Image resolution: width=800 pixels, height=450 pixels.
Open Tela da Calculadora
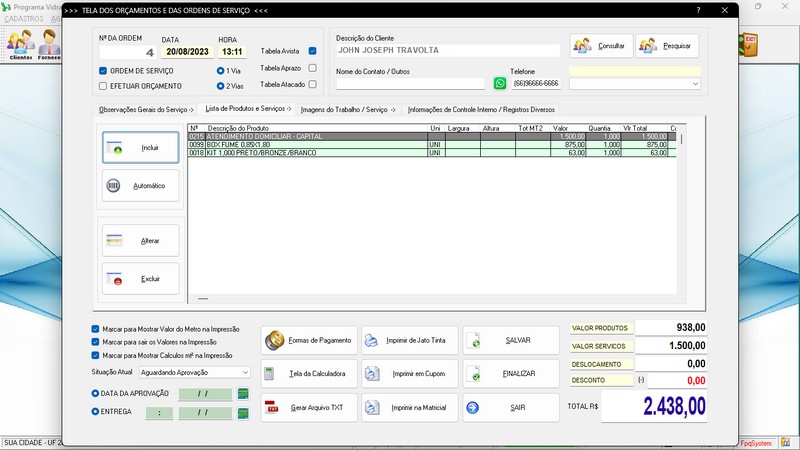pyautogui.click(x=309, y=374)
